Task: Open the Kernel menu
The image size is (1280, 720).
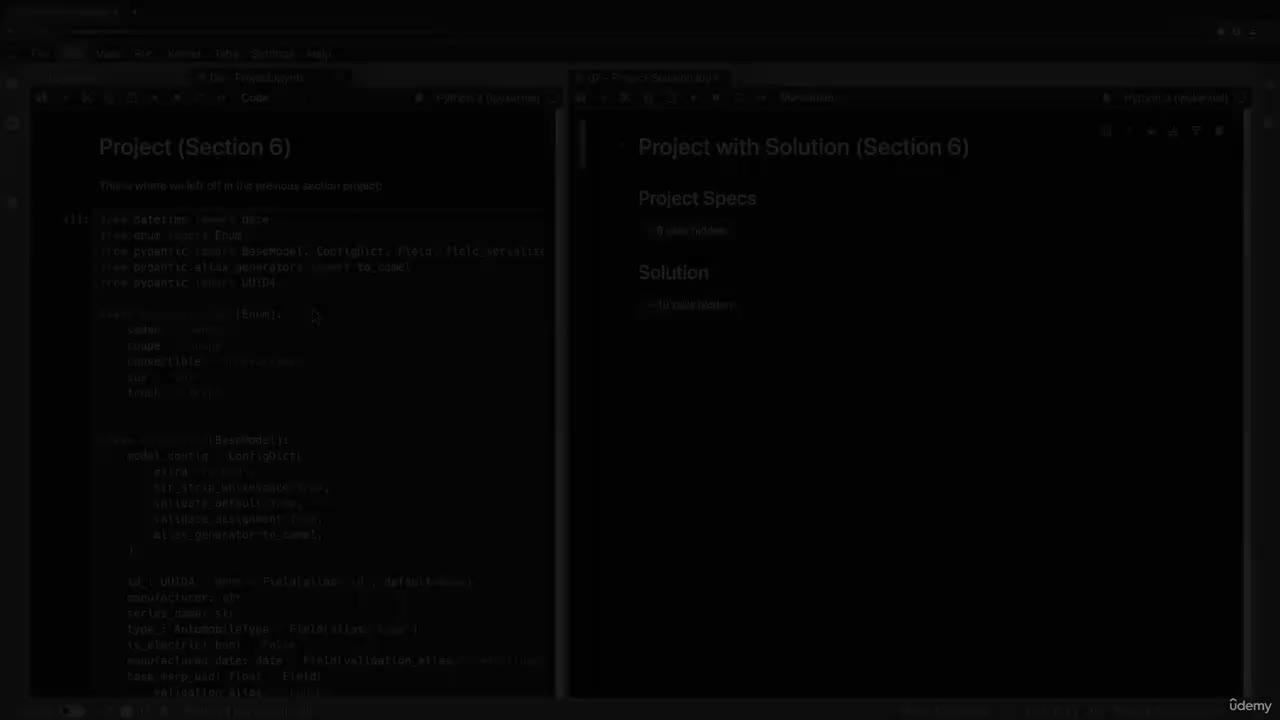Action: 183,53
